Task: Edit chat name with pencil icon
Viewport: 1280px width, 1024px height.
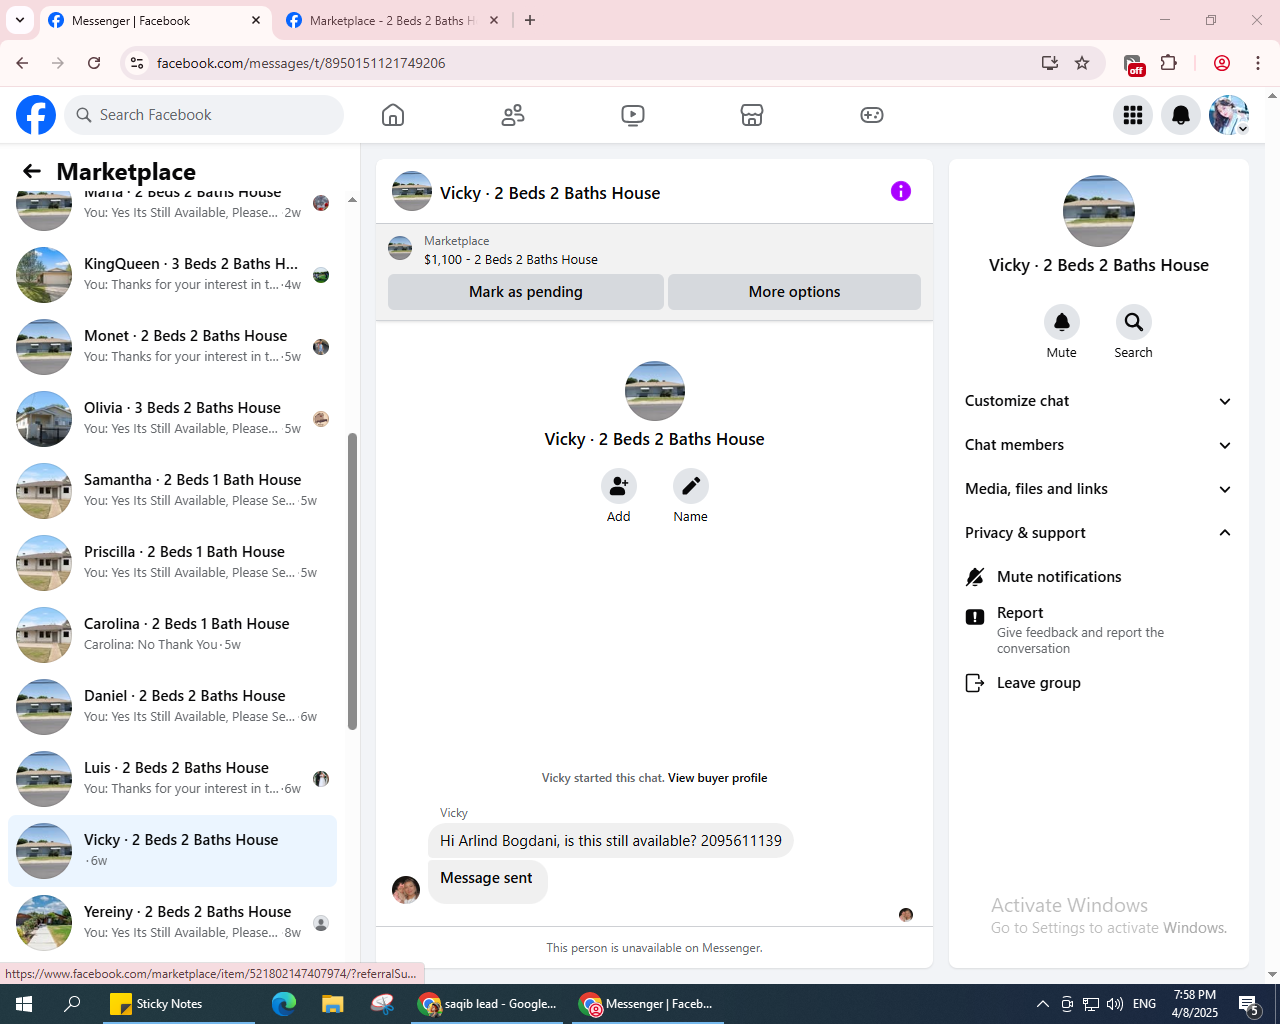Action: click(691, 486)
